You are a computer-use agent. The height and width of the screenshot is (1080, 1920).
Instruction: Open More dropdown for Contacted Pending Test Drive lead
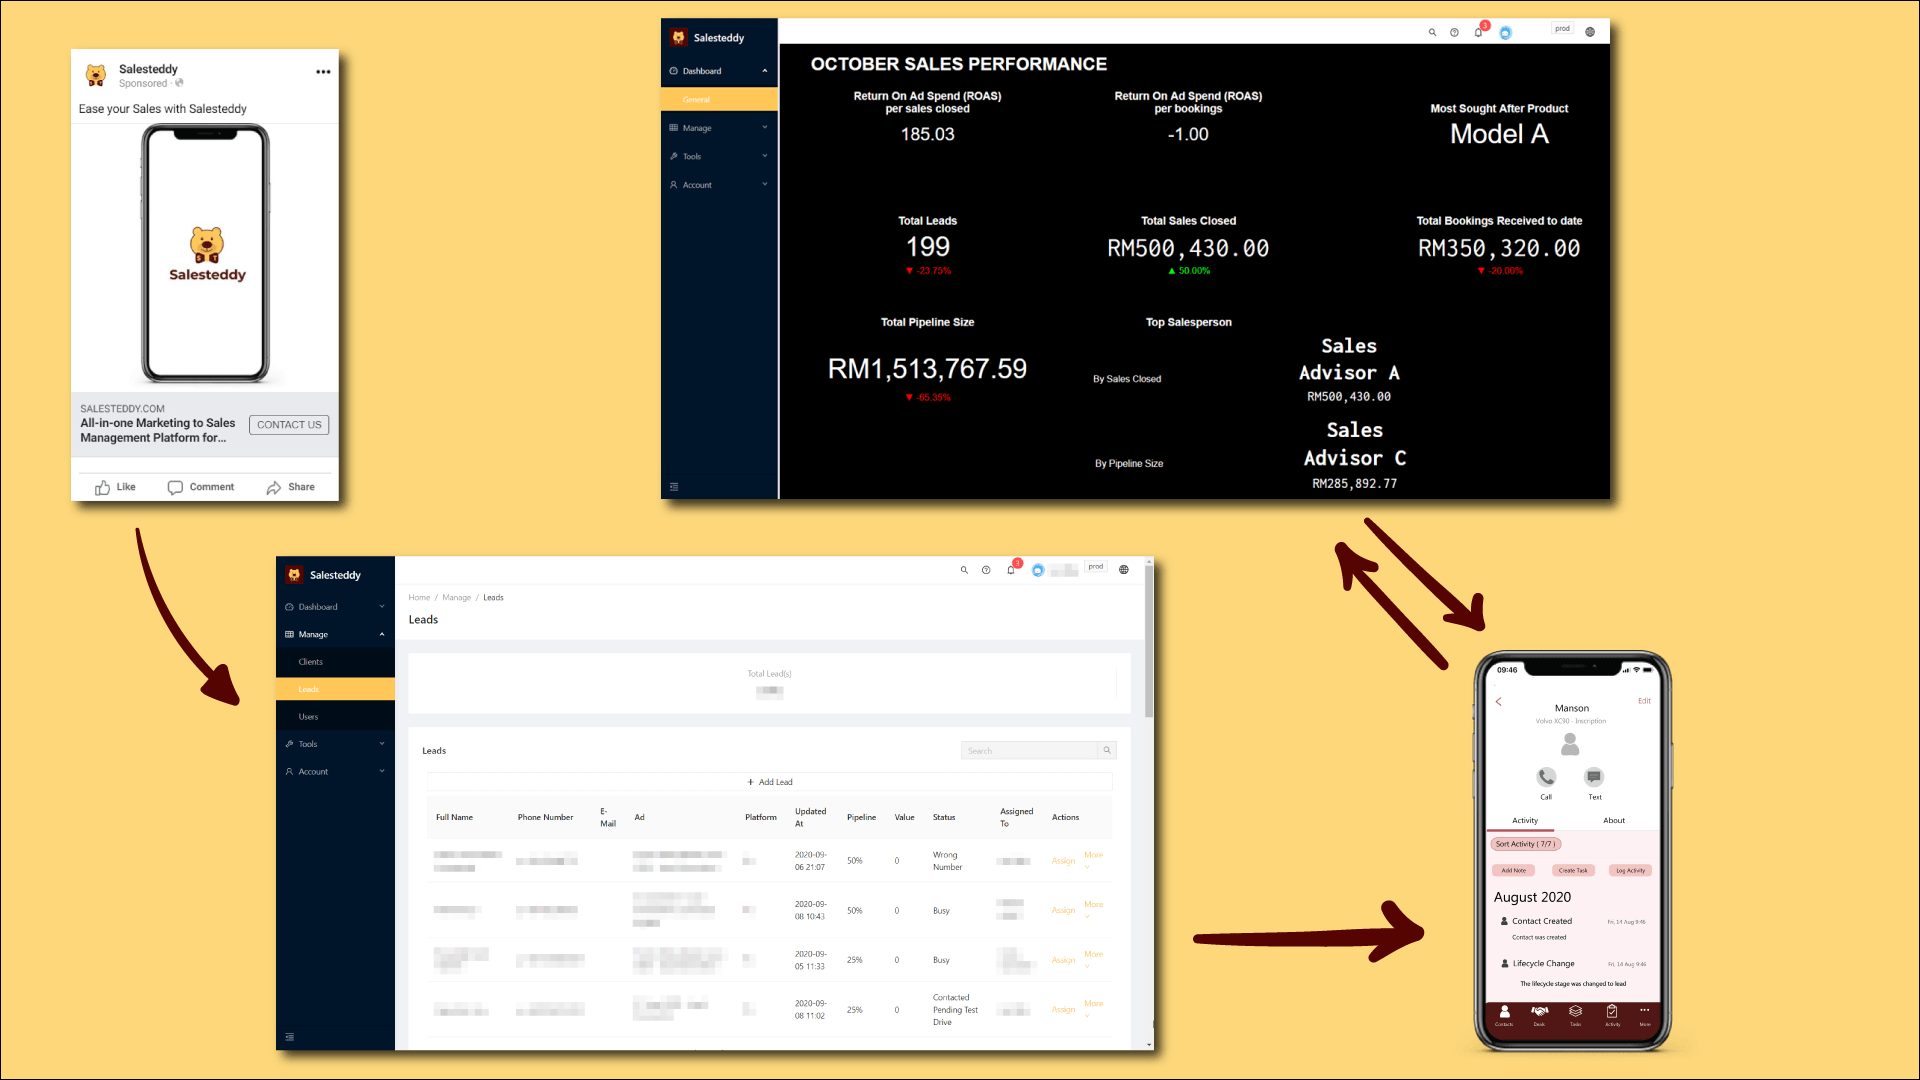pos(1093,1008)
